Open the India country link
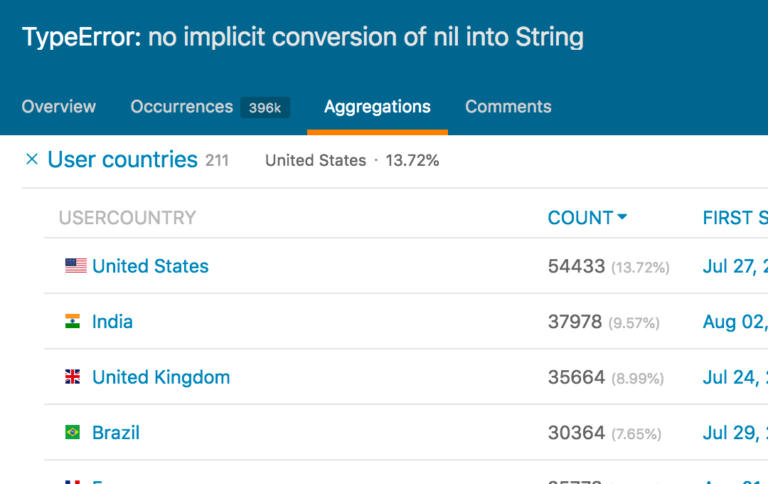This screenshot has width=768, height=484. pos(113,321)
